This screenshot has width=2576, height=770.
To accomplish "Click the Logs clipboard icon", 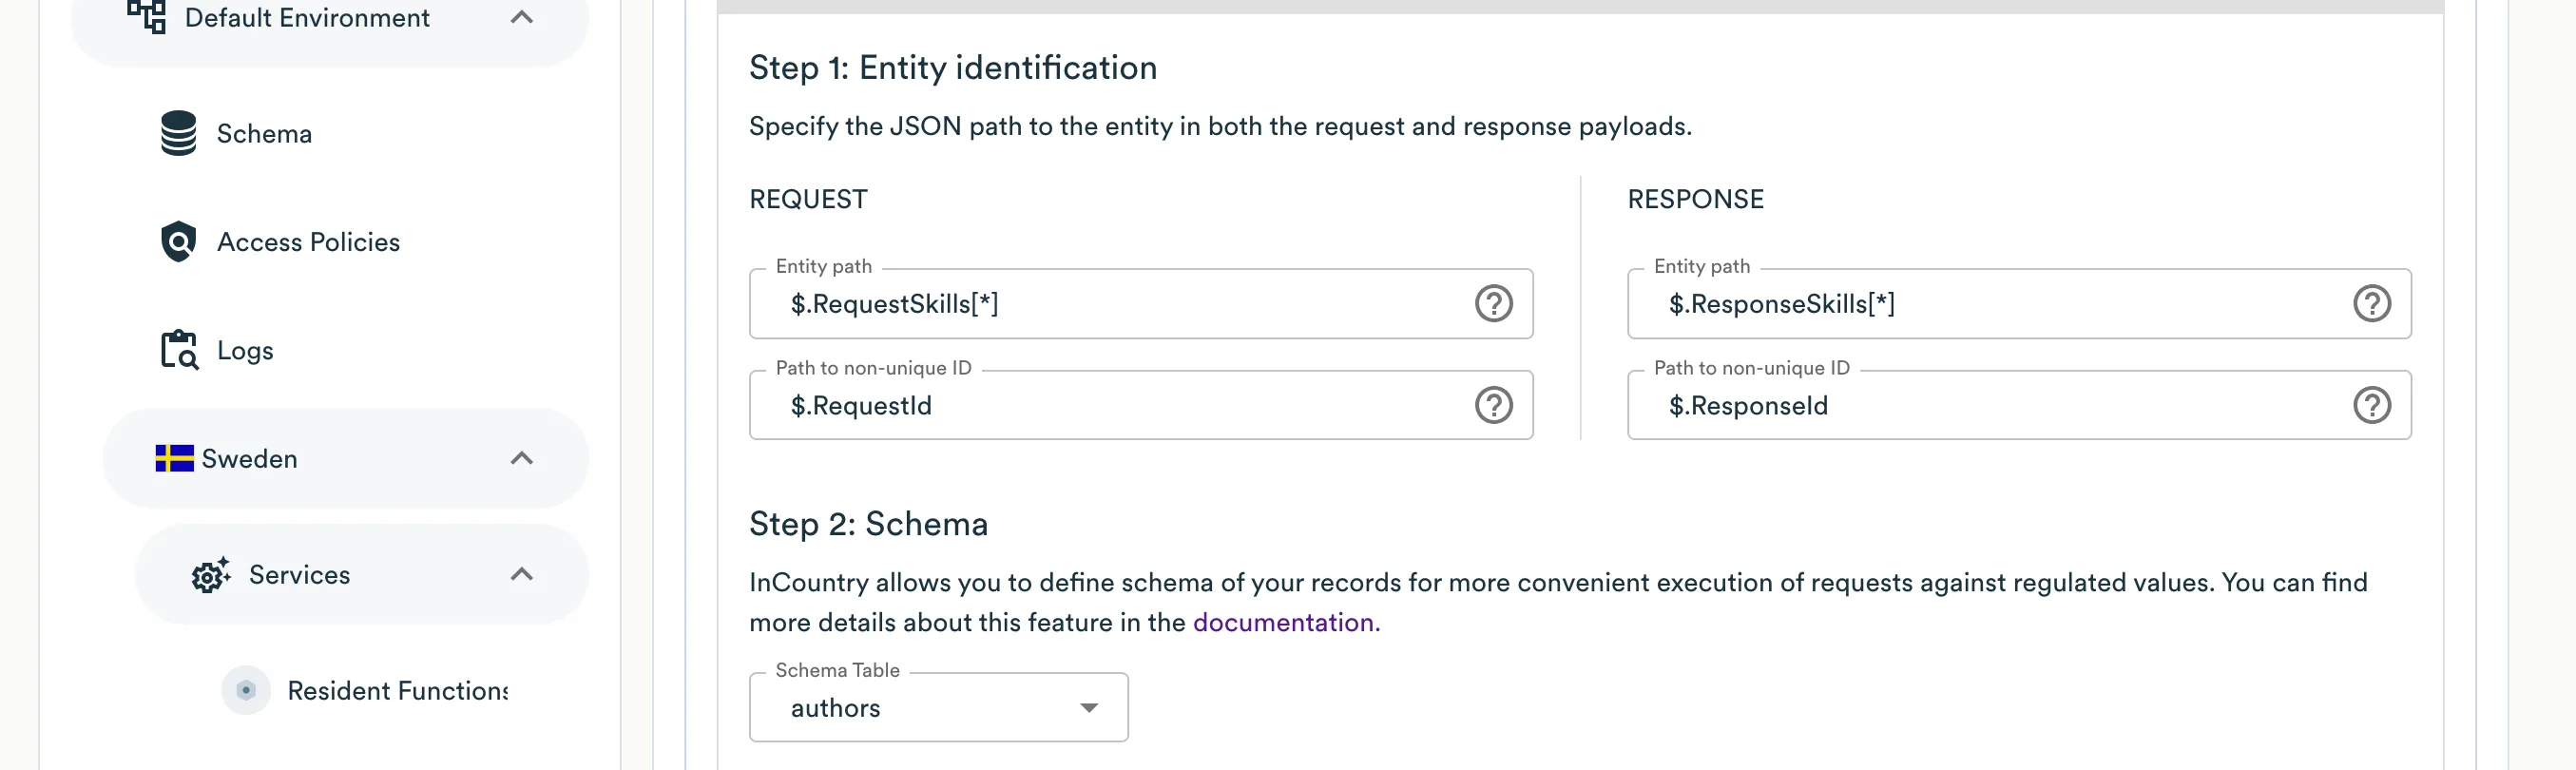I will pyautogui.click(x=179, y=350).
